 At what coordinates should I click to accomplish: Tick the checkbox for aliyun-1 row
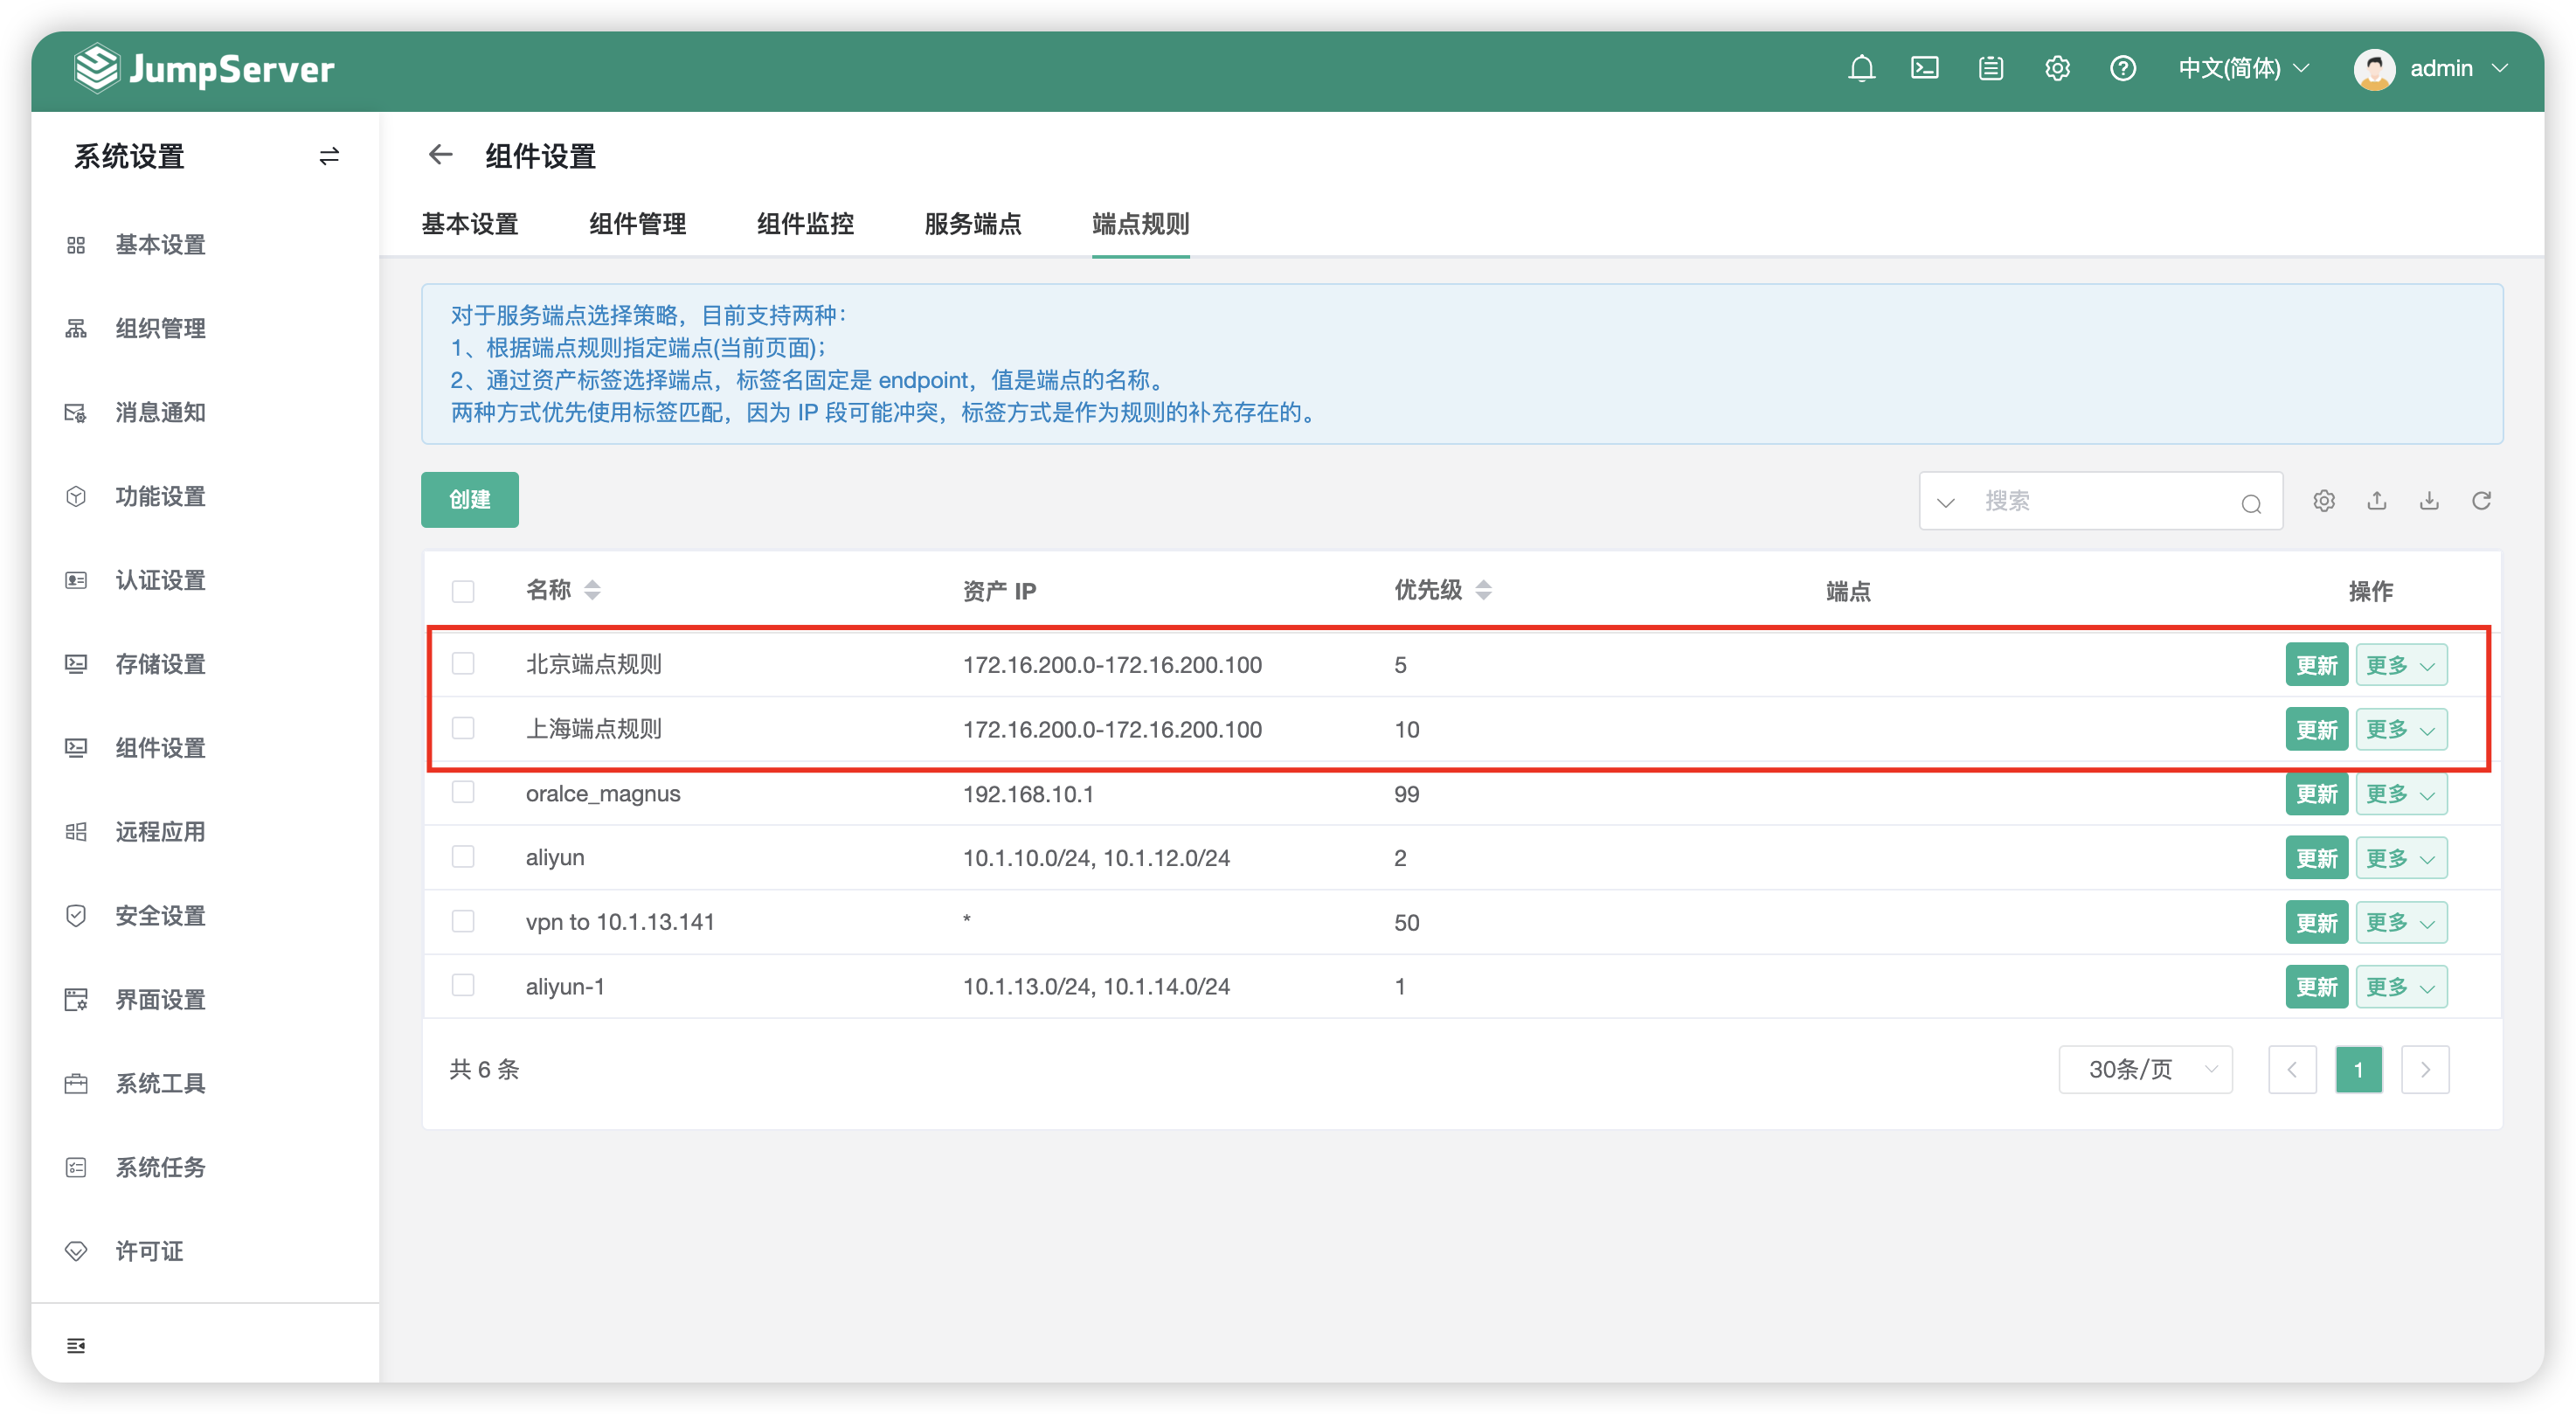[x=463, y=985]
